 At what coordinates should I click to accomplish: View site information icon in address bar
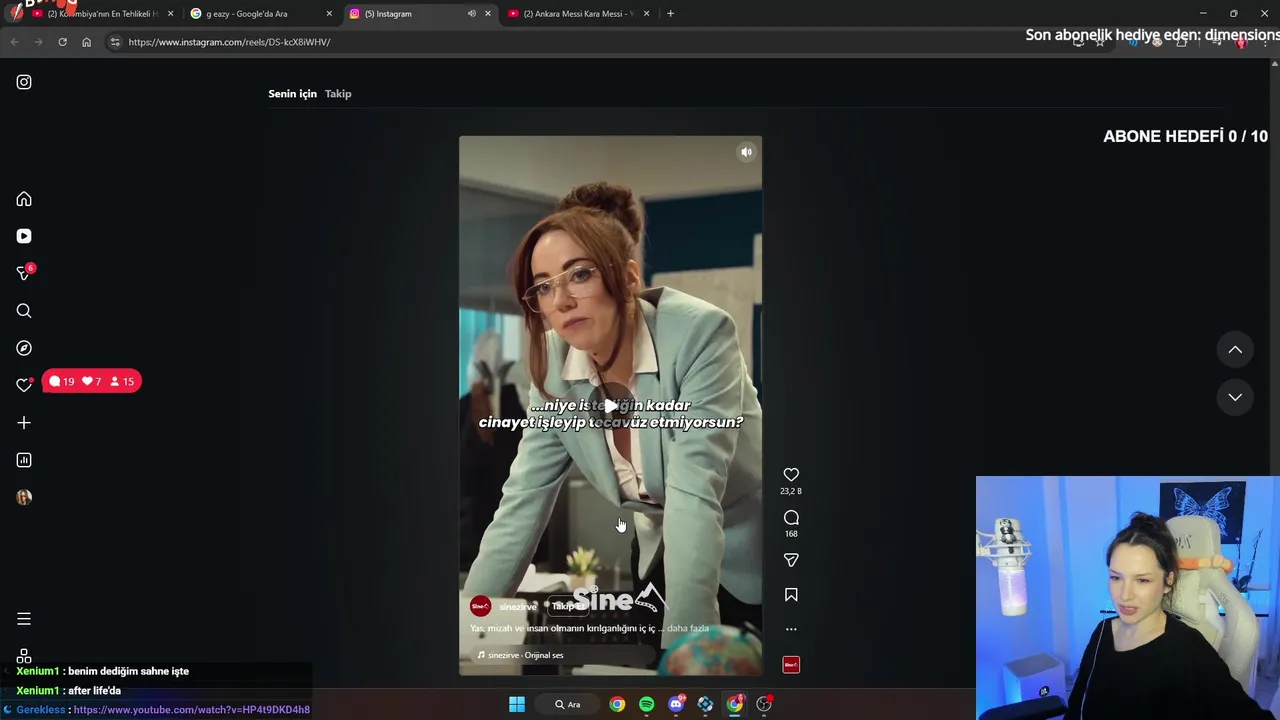[x=115, y=42]
